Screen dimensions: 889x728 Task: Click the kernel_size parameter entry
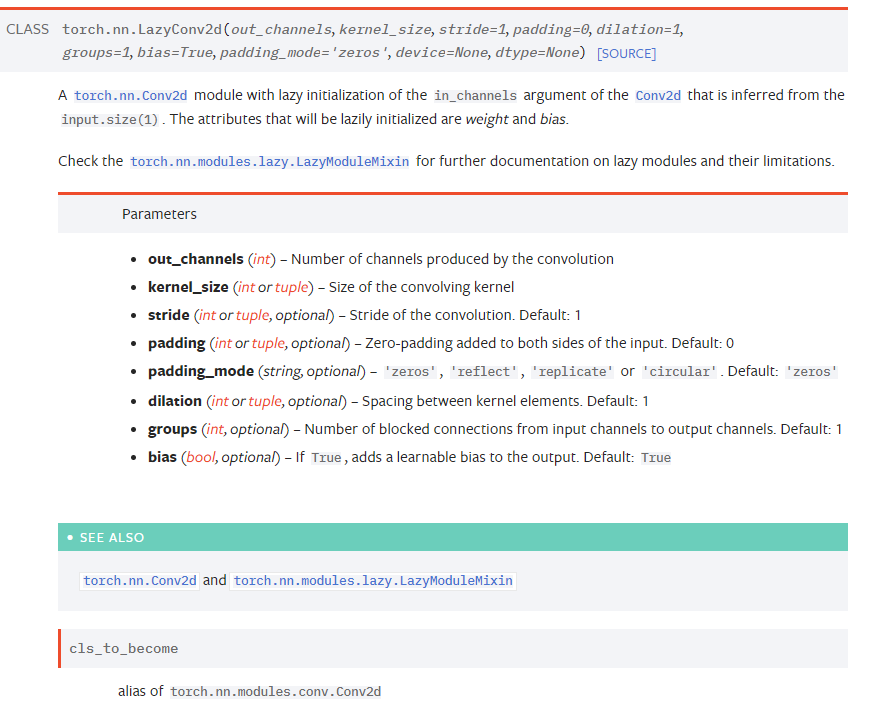pos(190,286)
